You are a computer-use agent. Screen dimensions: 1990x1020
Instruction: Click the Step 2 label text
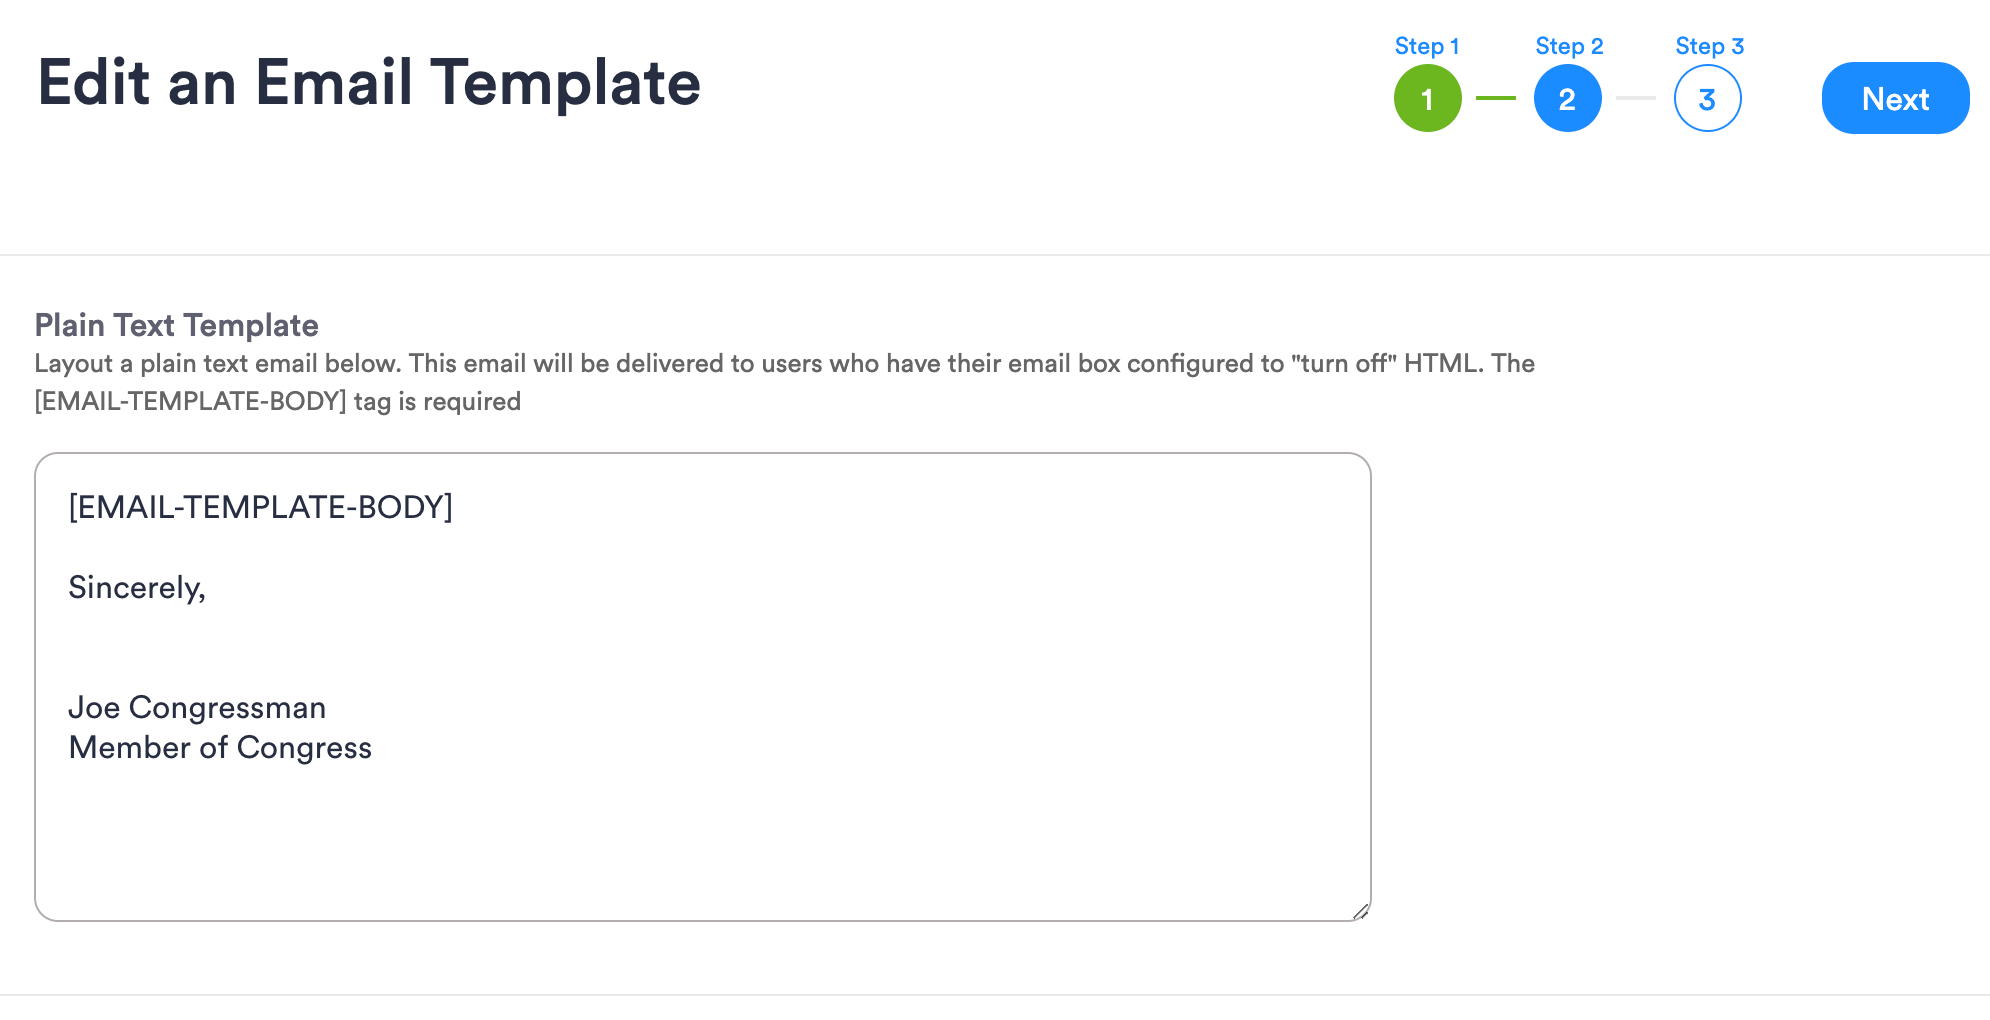coord(1568,46)
